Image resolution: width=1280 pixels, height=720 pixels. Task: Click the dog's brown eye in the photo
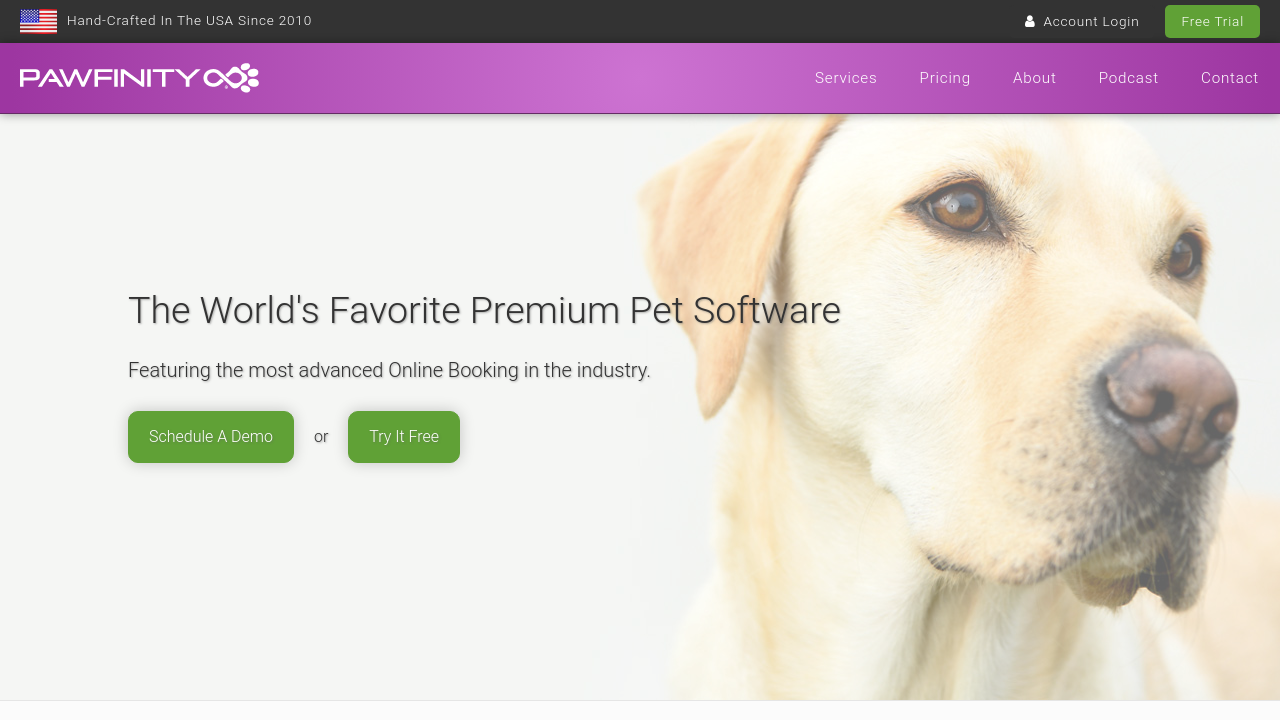[958, 207]
